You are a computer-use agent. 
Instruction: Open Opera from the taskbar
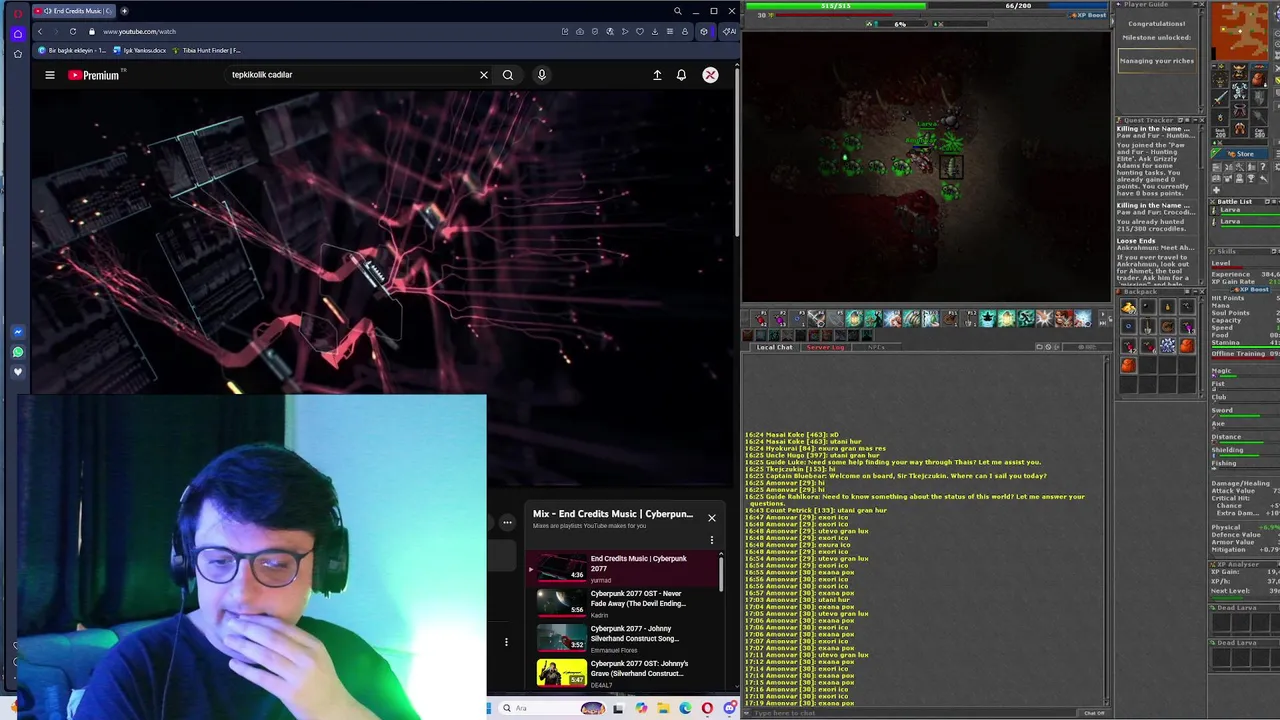point(707,708)
